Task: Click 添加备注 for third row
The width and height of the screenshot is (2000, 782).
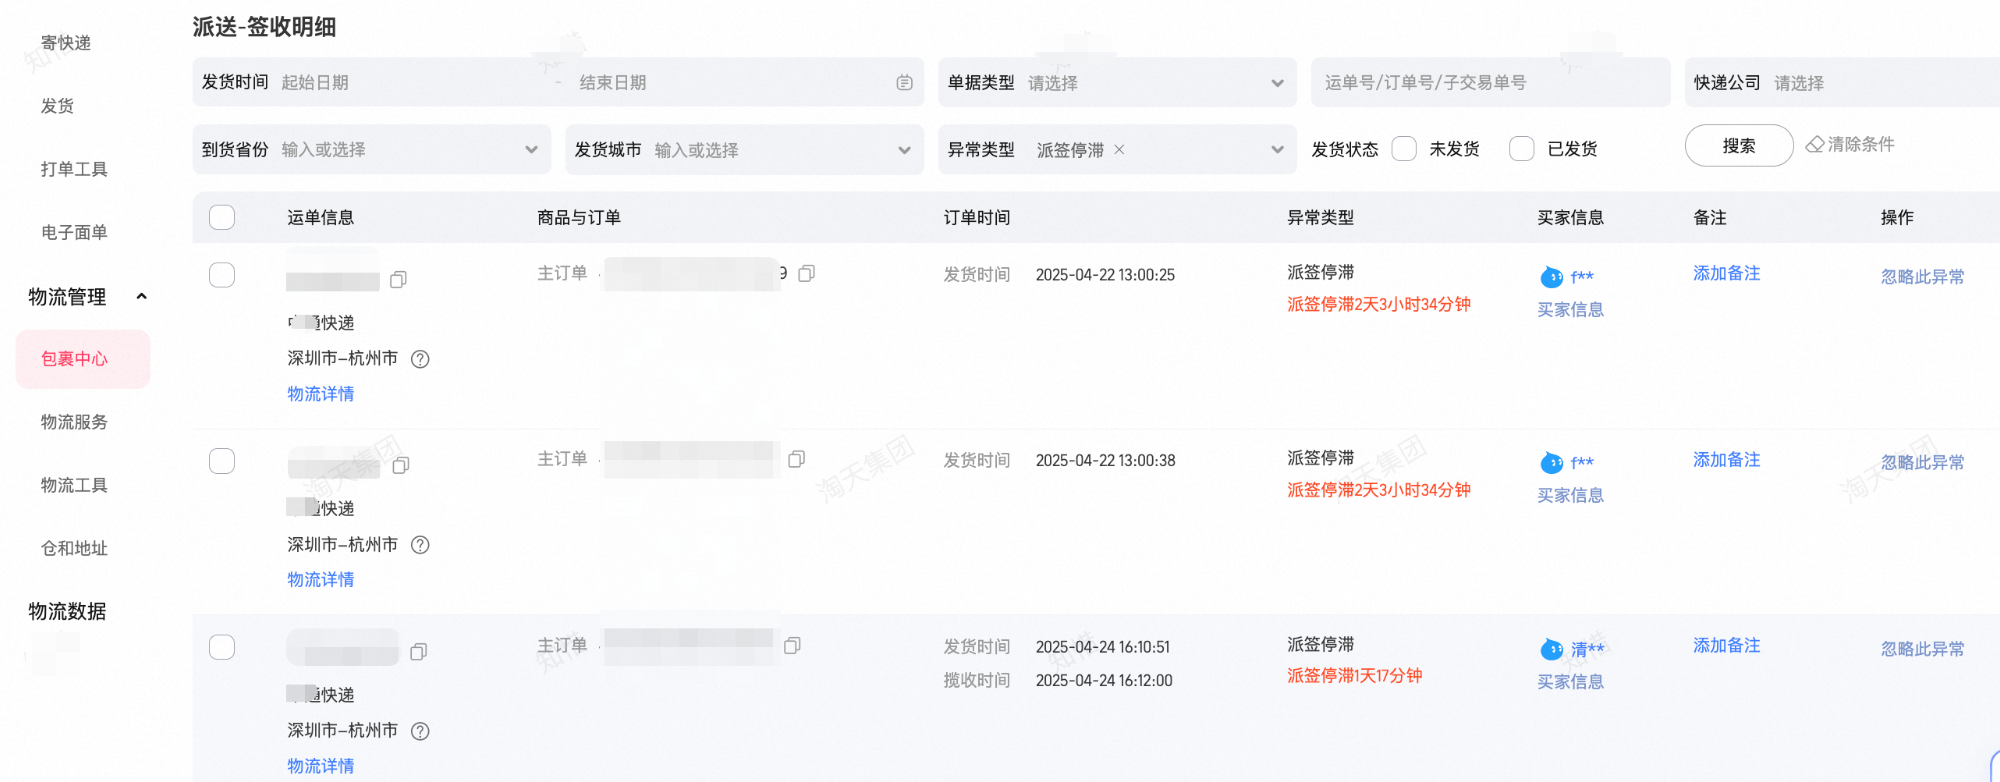Action: (1727, 645)
